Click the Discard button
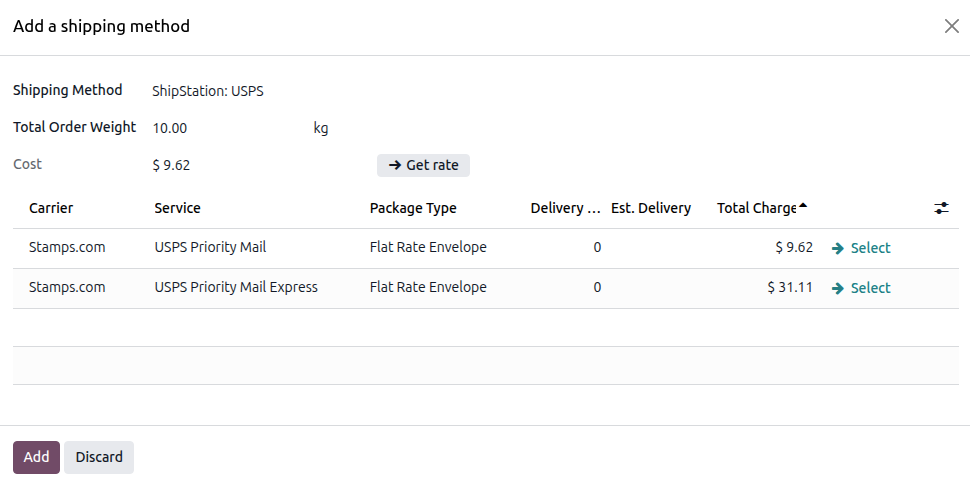970x486 pixels. [x=99, y=457]
